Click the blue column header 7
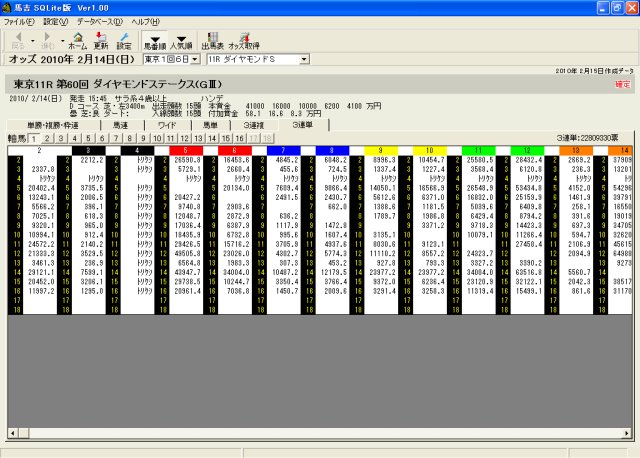 click(x=283, y=151)
